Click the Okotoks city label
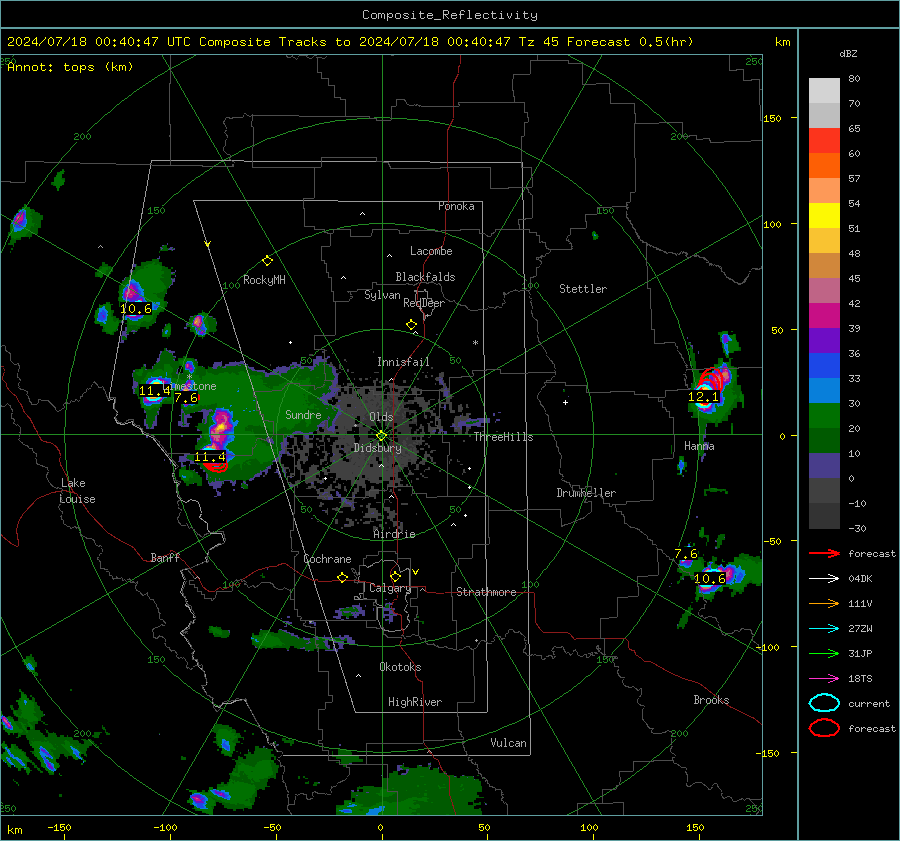 400,667
